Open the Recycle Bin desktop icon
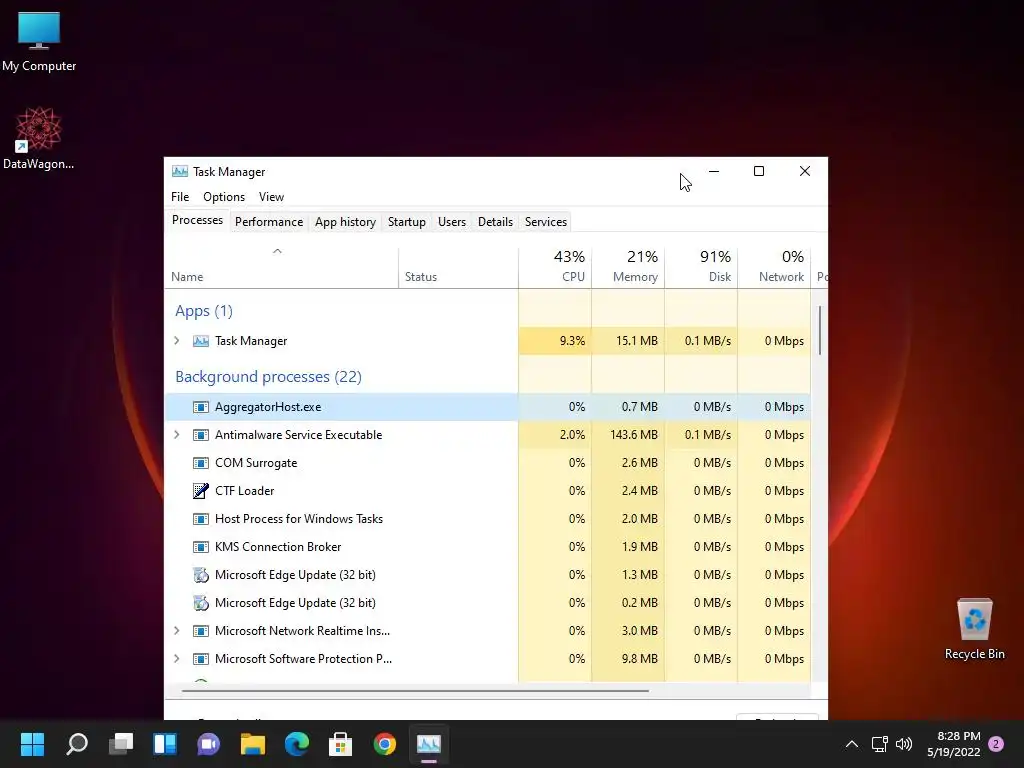Image resolution: width=1024 pixels, height=768 pixels. click(x=974, y=629)
